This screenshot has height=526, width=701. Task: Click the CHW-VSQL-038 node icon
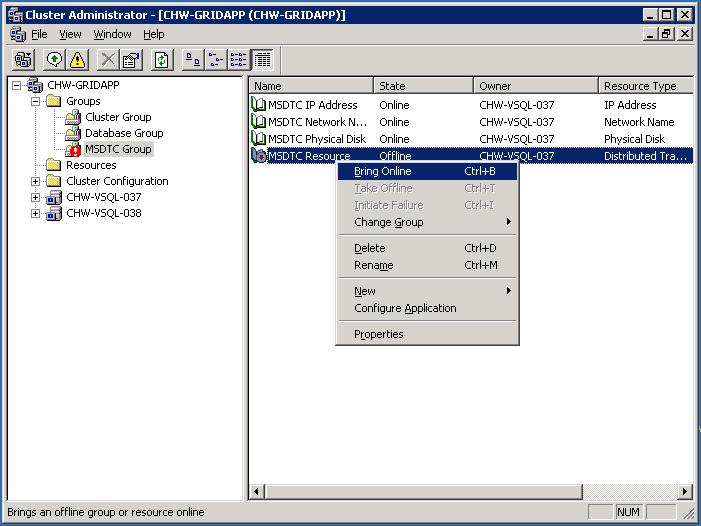54,213
